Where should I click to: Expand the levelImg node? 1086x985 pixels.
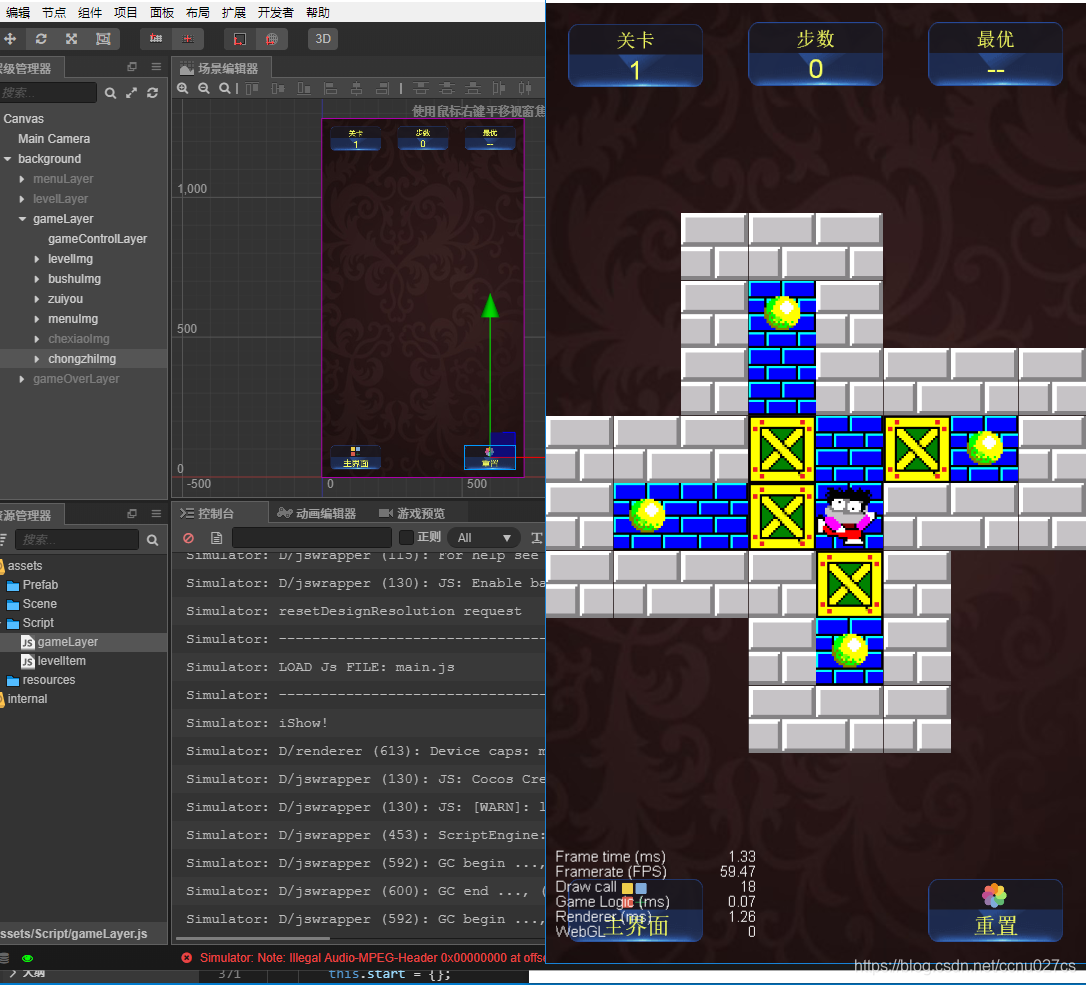click(37, 259)
